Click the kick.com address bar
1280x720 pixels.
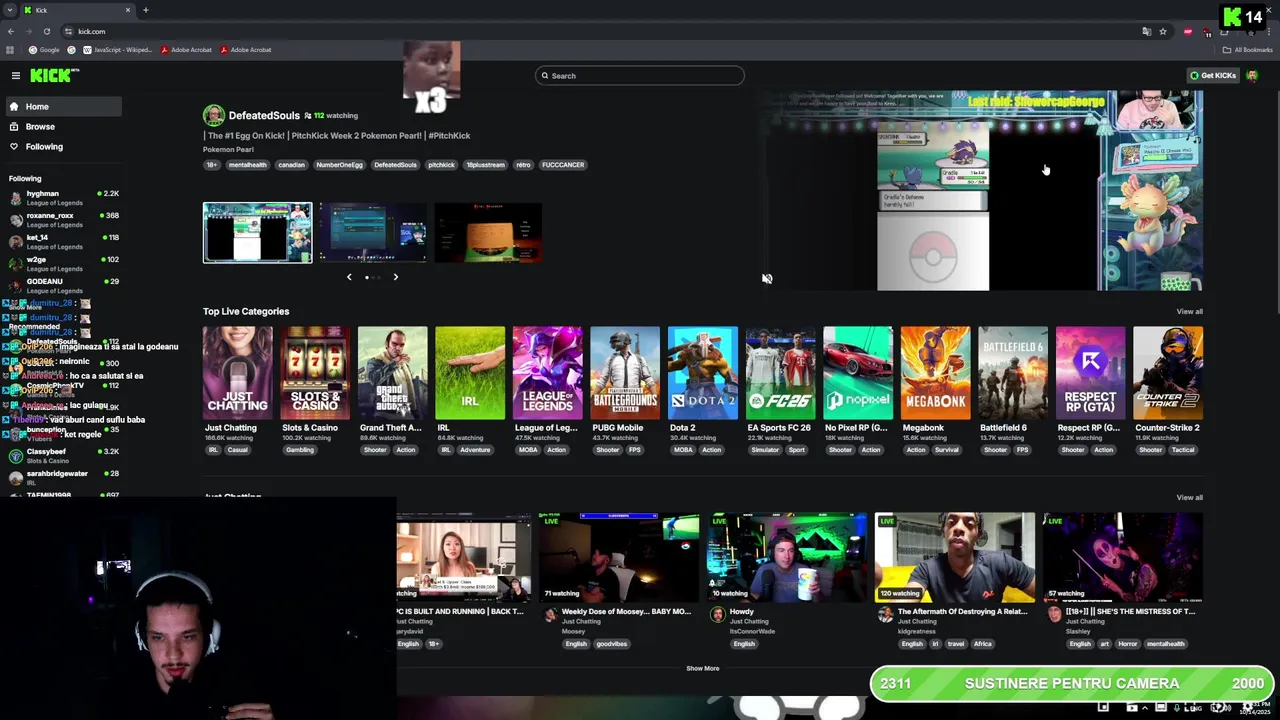[x=600, y=31]
